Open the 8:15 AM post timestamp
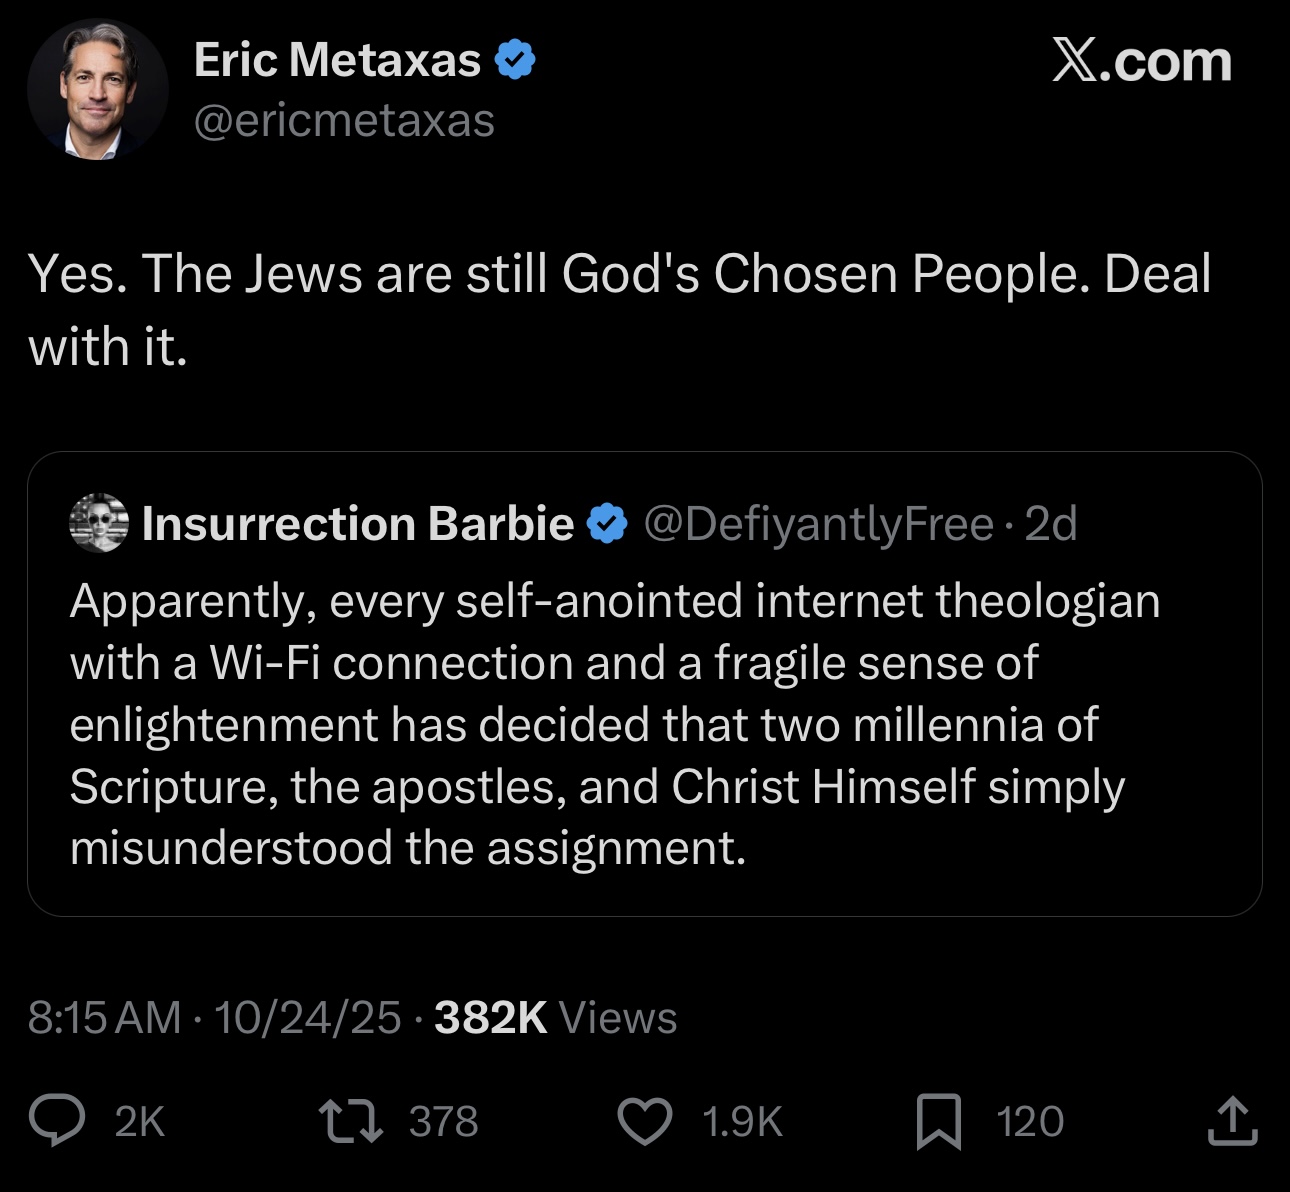 (104, 1018)
